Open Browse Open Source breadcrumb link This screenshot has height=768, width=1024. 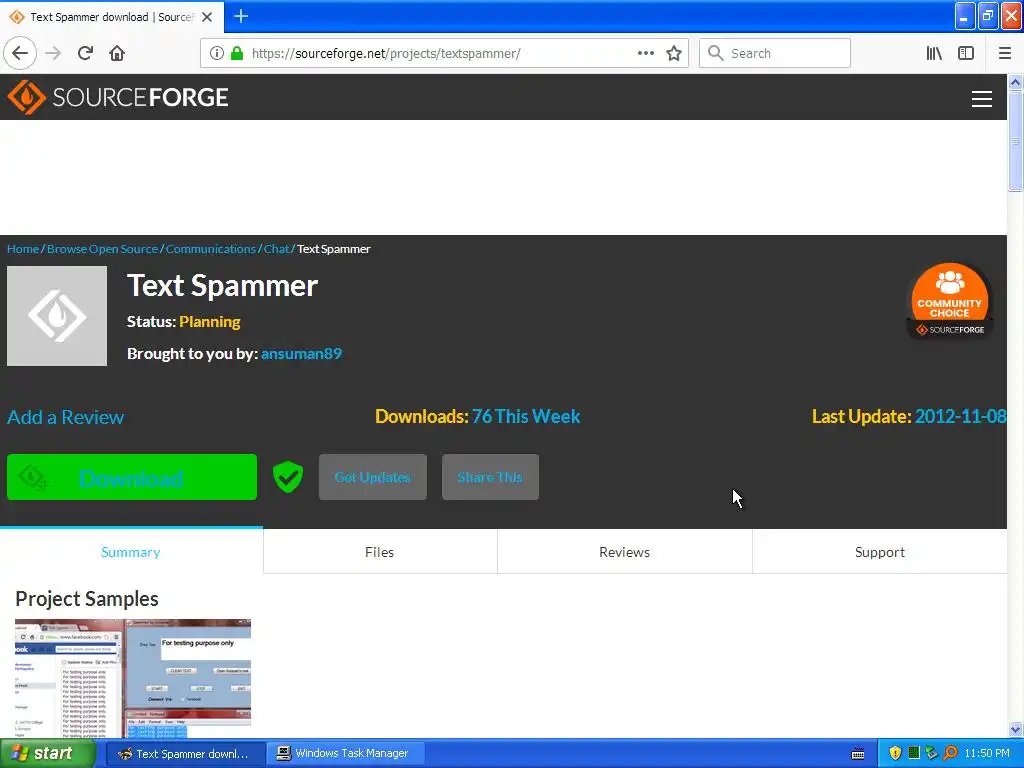103,249
